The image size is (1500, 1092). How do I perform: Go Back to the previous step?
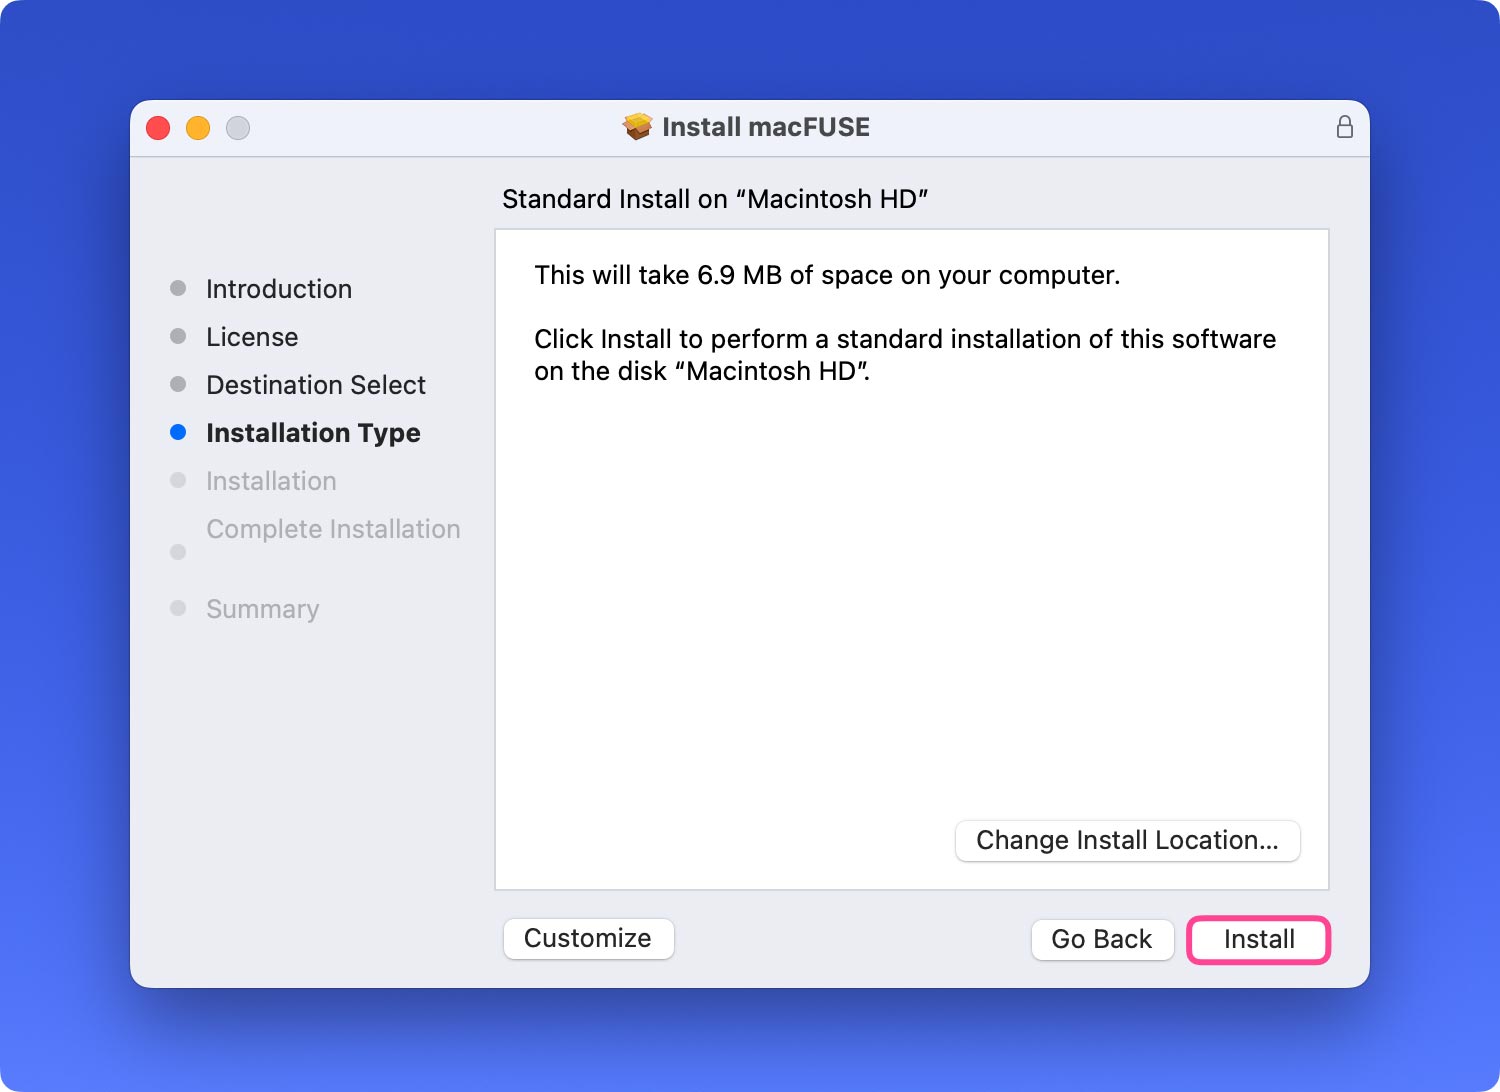[1101, 939]
